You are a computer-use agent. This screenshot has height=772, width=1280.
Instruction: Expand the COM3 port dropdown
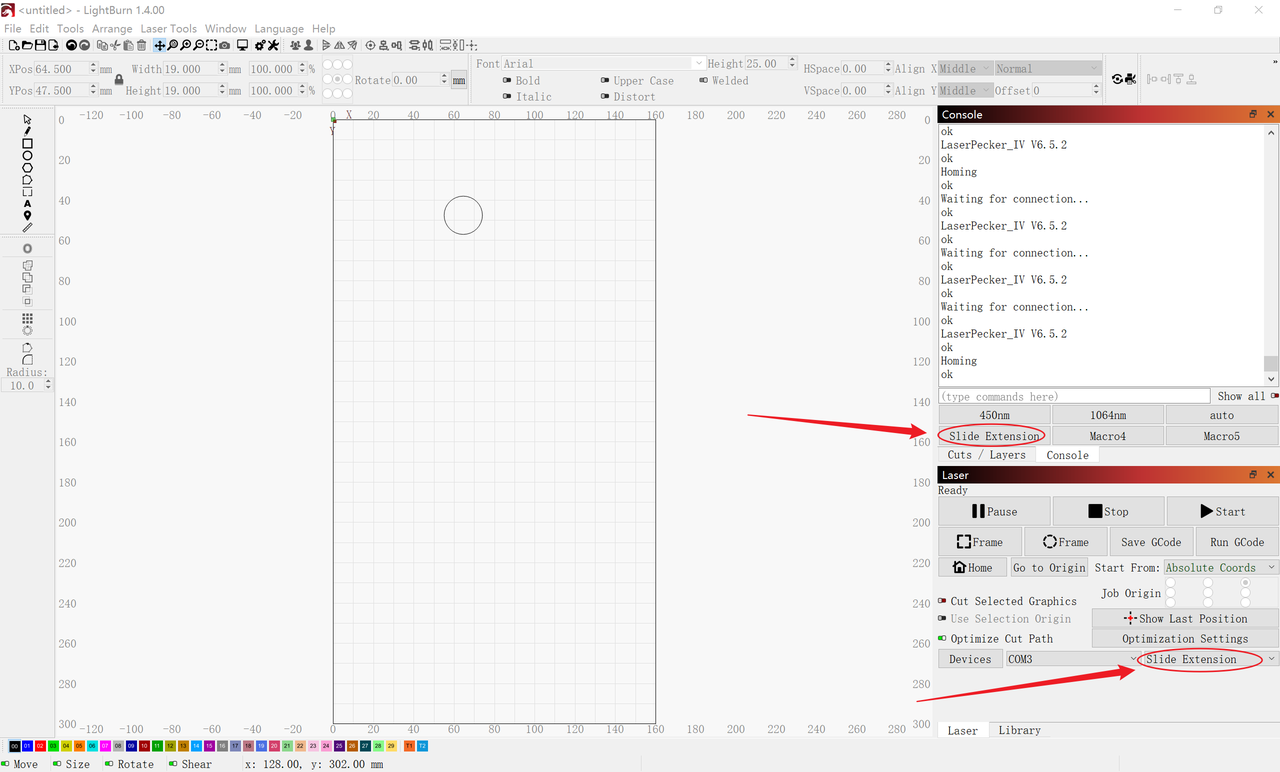point(1071,659)
